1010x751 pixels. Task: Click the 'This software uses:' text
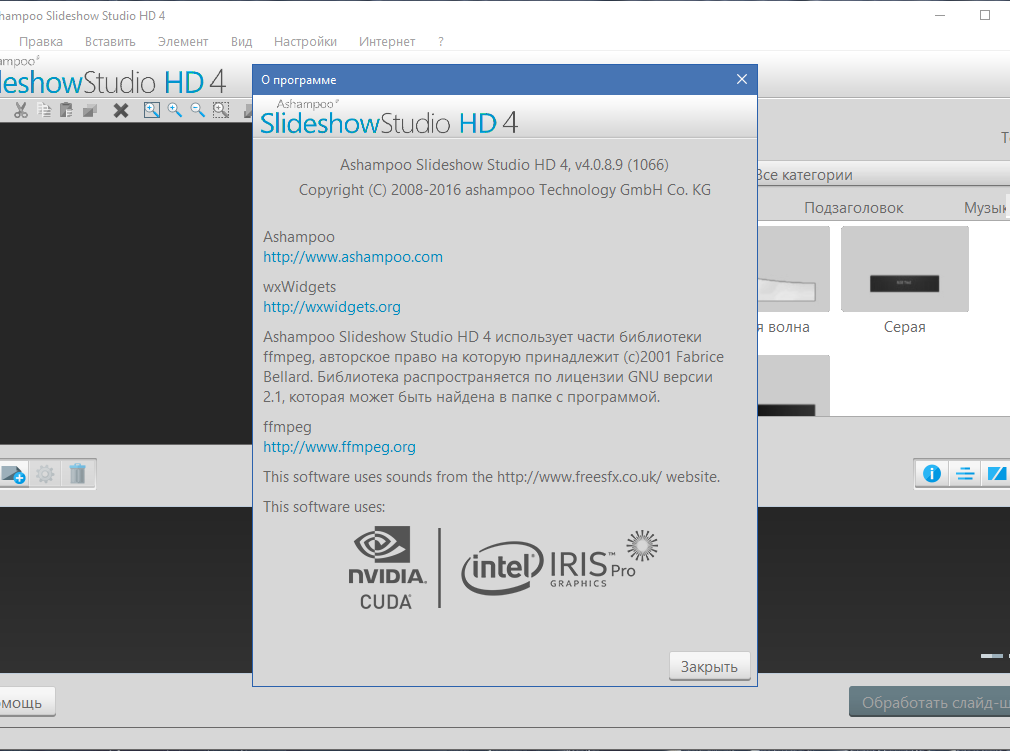324,507
